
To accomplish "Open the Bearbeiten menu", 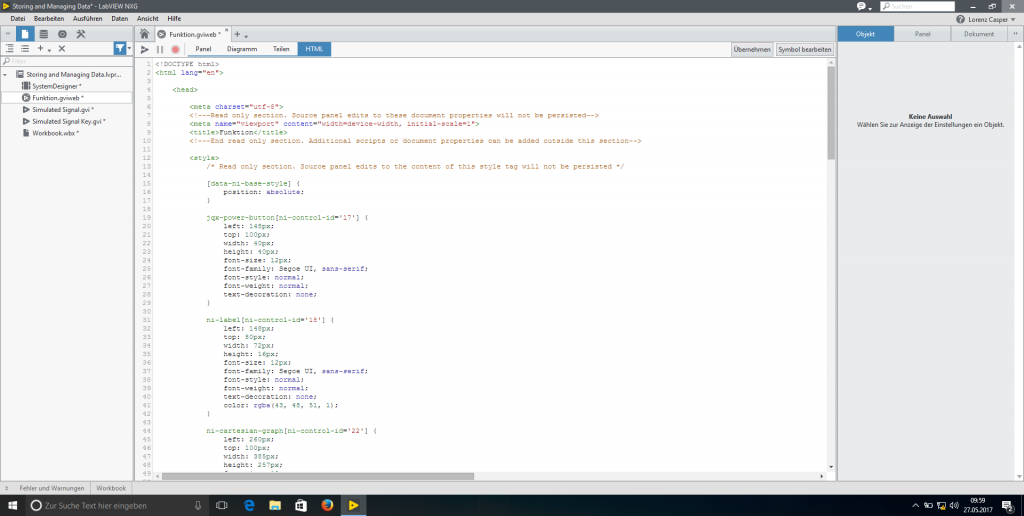I will tap(49, 19).
